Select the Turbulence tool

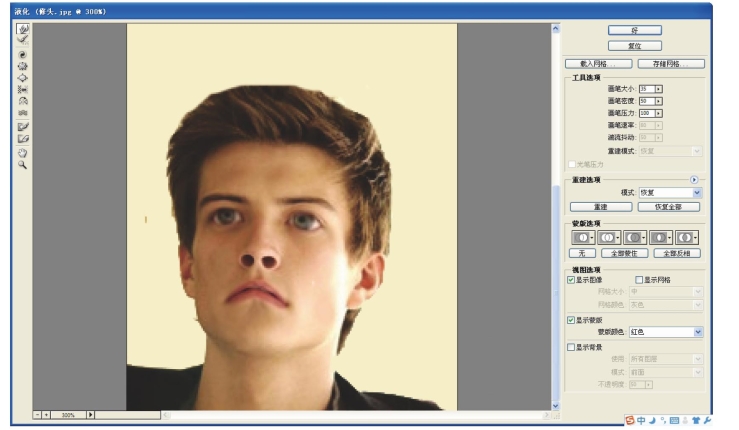pyautogui.click(x=23, y=113)
